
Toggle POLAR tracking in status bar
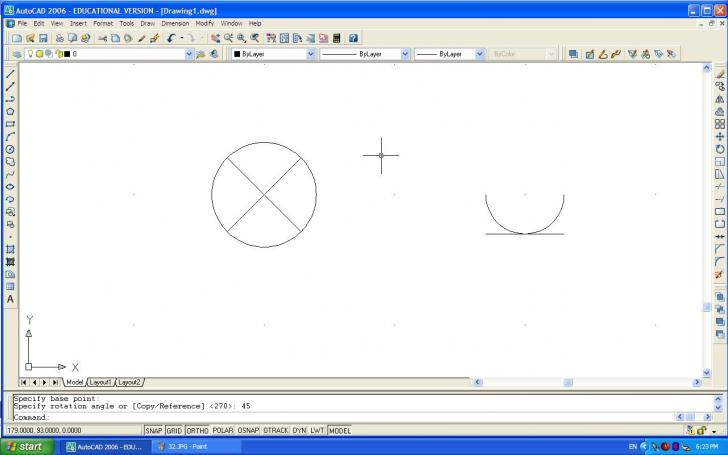coord(223,430)
